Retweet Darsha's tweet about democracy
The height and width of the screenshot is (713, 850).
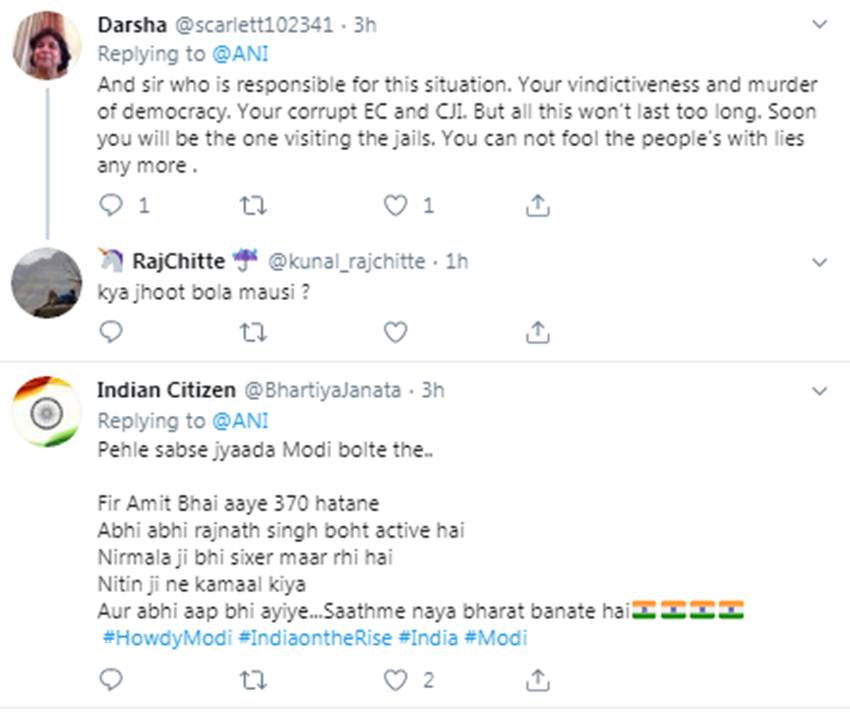(253, 205)
